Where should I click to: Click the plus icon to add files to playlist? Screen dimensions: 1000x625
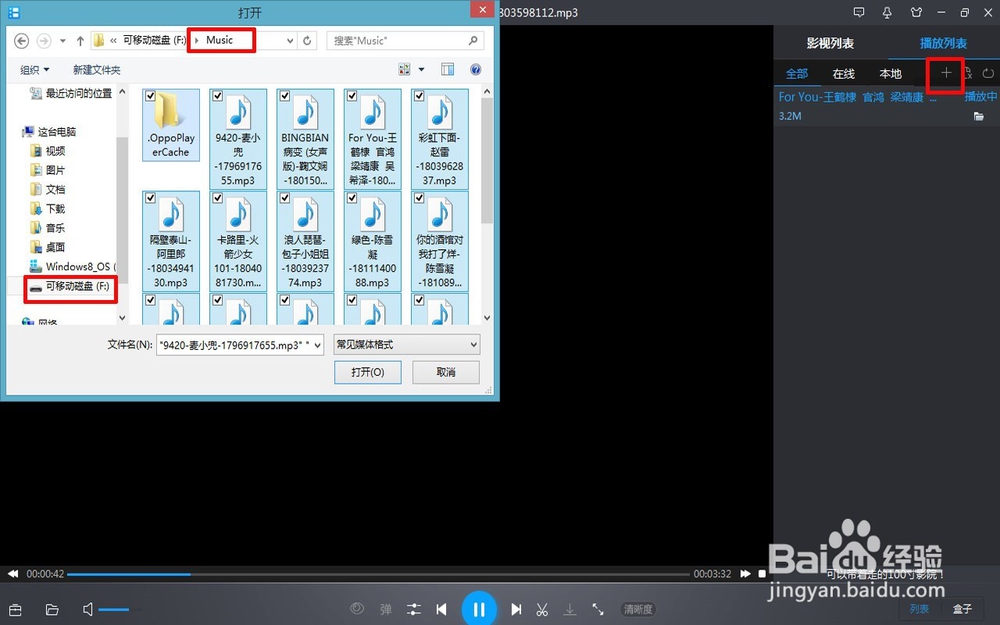(946, 73)
